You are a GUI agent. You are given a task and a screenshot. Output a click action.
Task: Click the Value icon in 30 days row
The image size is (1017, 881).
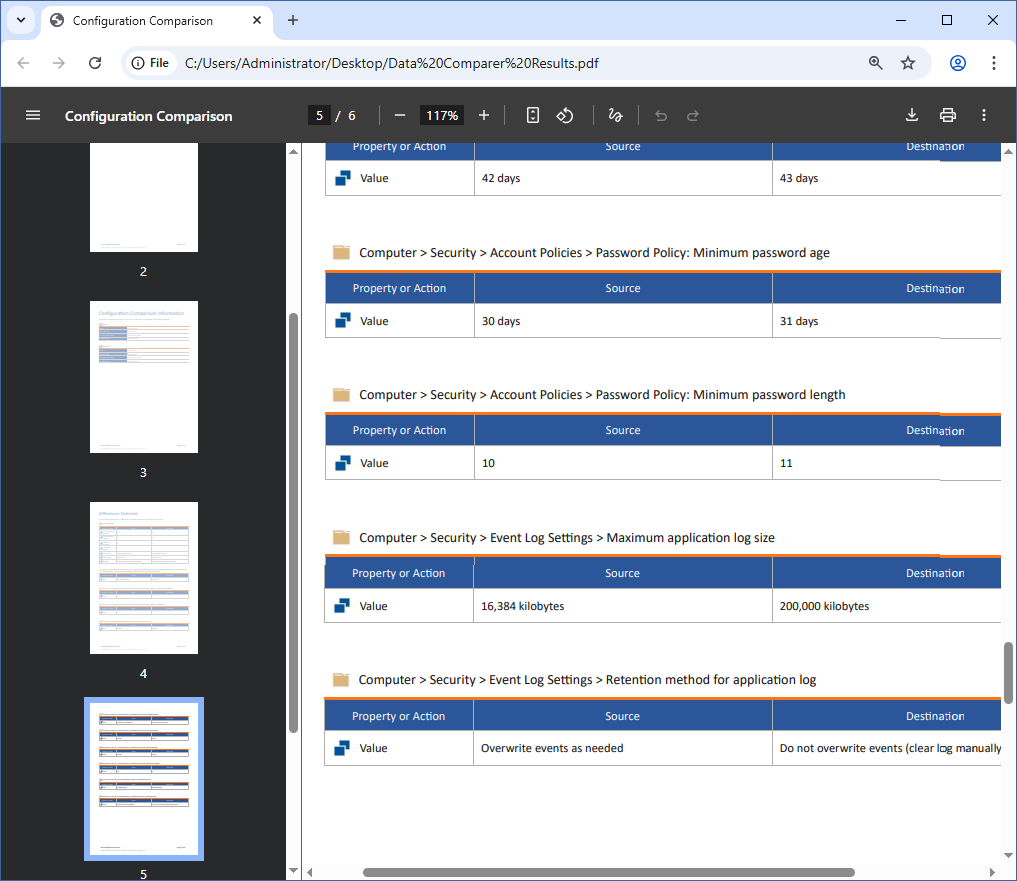tap(343, 320)
